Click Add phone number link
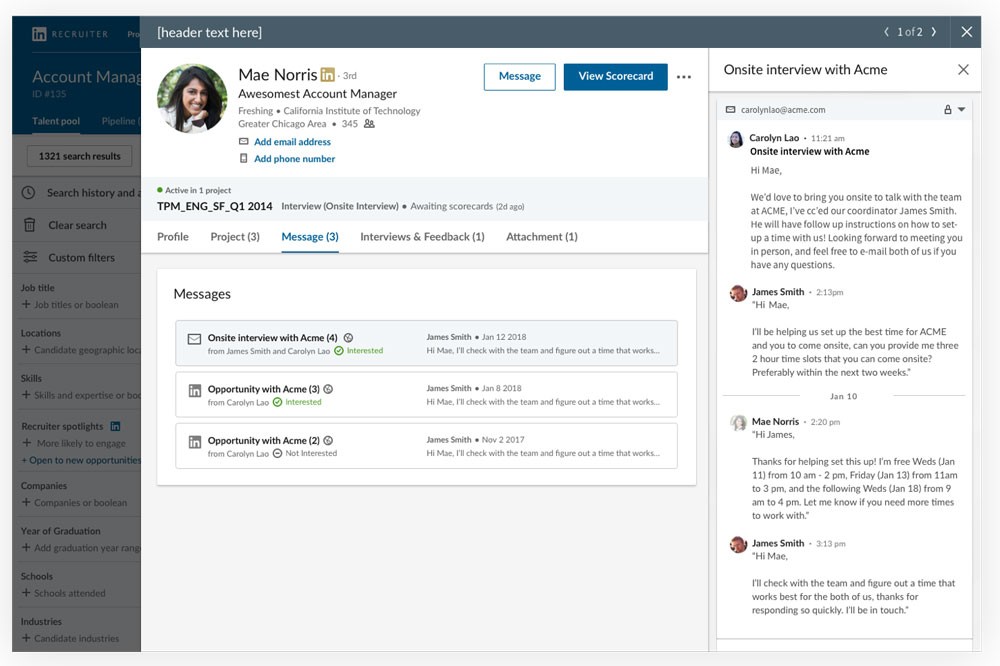Viewport: 1000px width, 666px height. [x=294, y=159]
